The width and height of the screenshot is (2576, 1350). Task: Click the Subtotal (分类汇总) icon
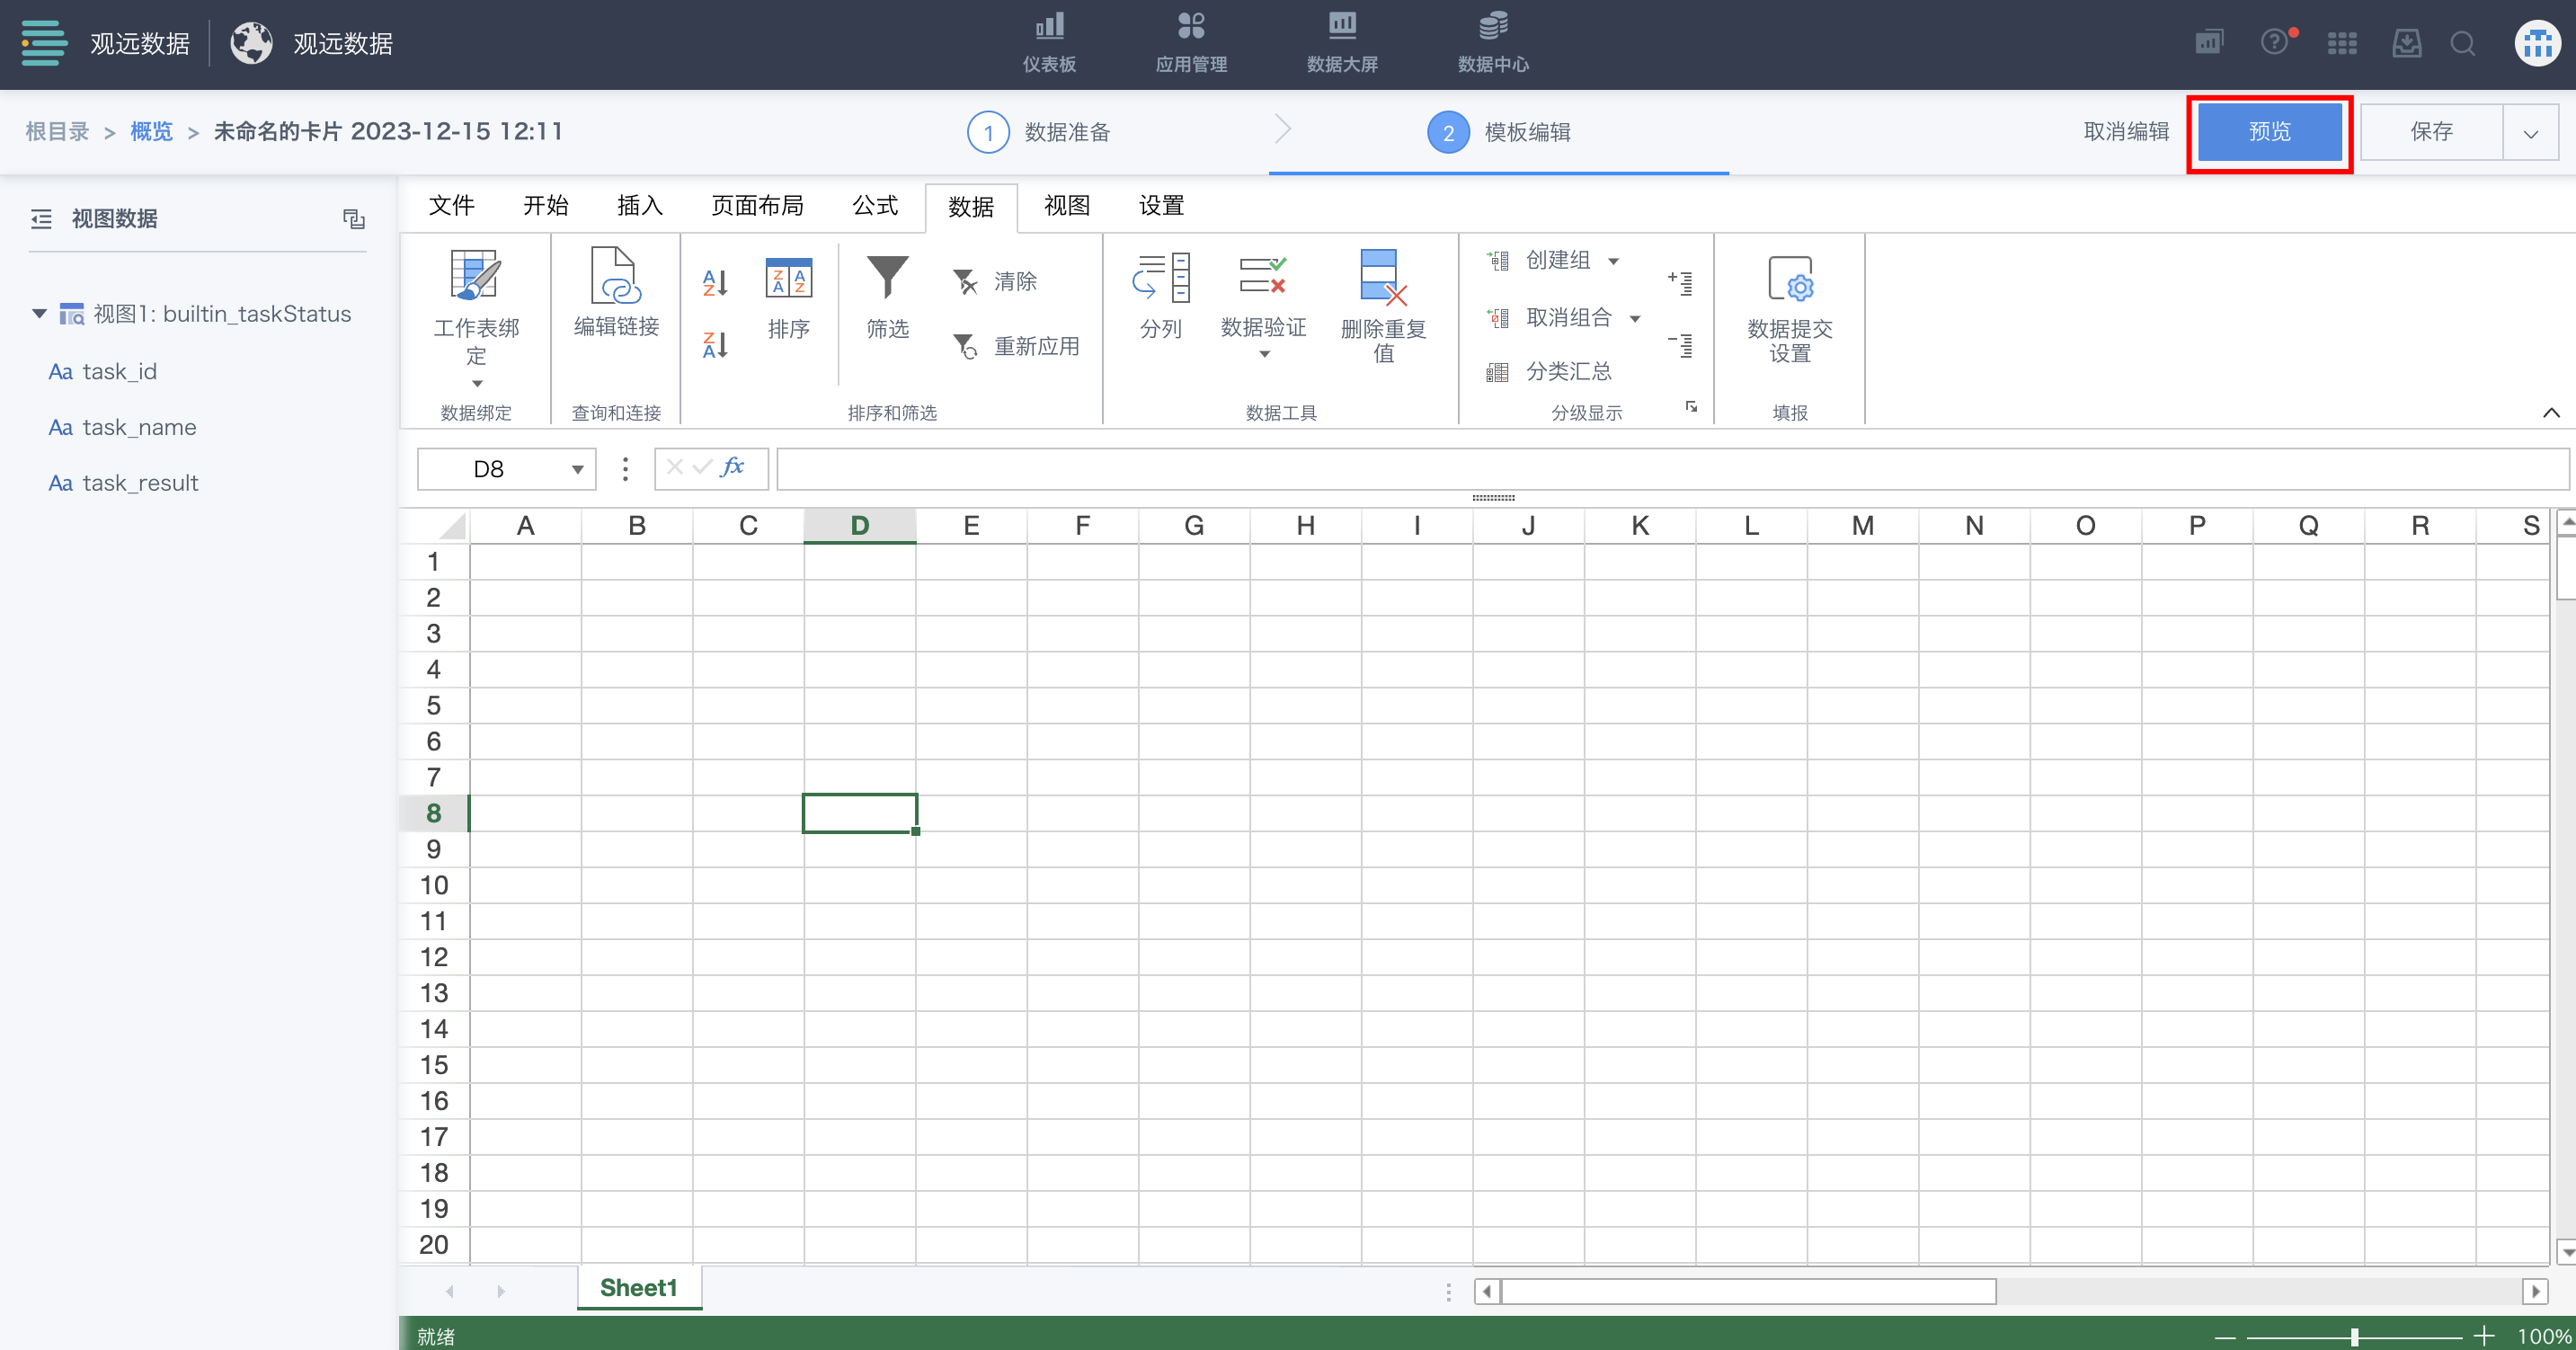click(1497, 372)
